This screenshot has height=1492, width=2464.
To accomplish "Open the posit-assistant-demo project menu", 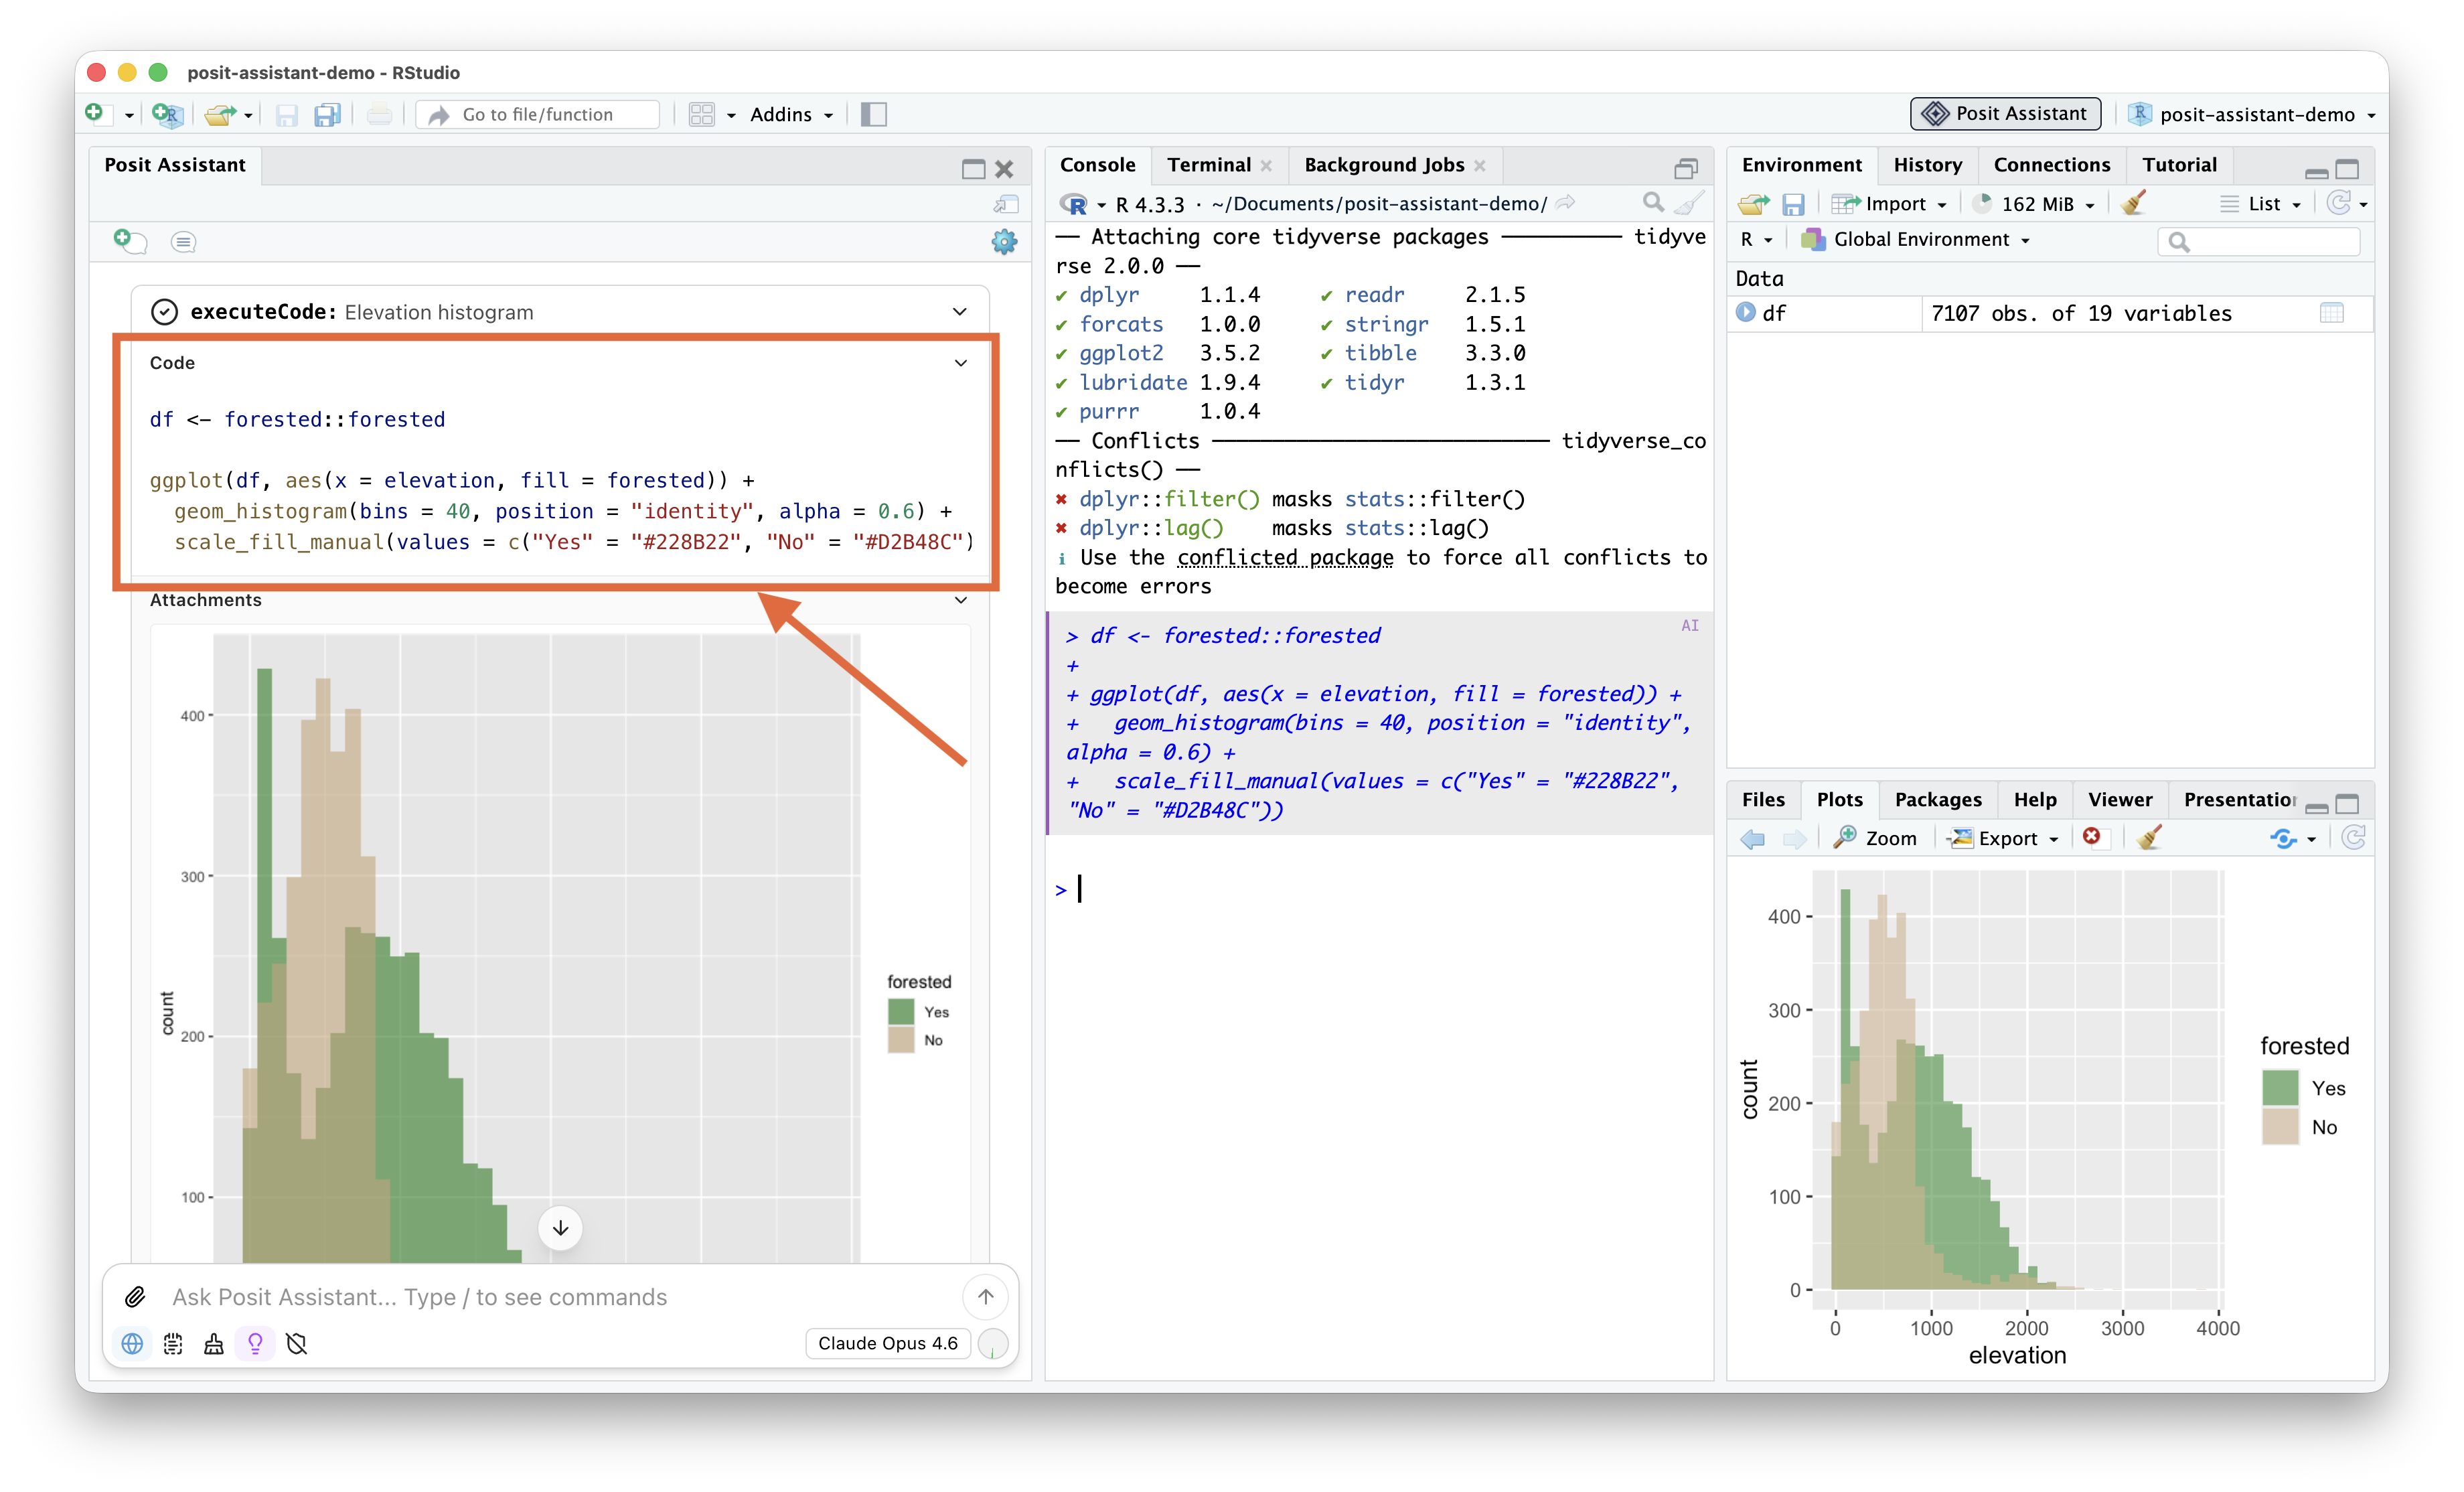I will tap(2252, 115).
